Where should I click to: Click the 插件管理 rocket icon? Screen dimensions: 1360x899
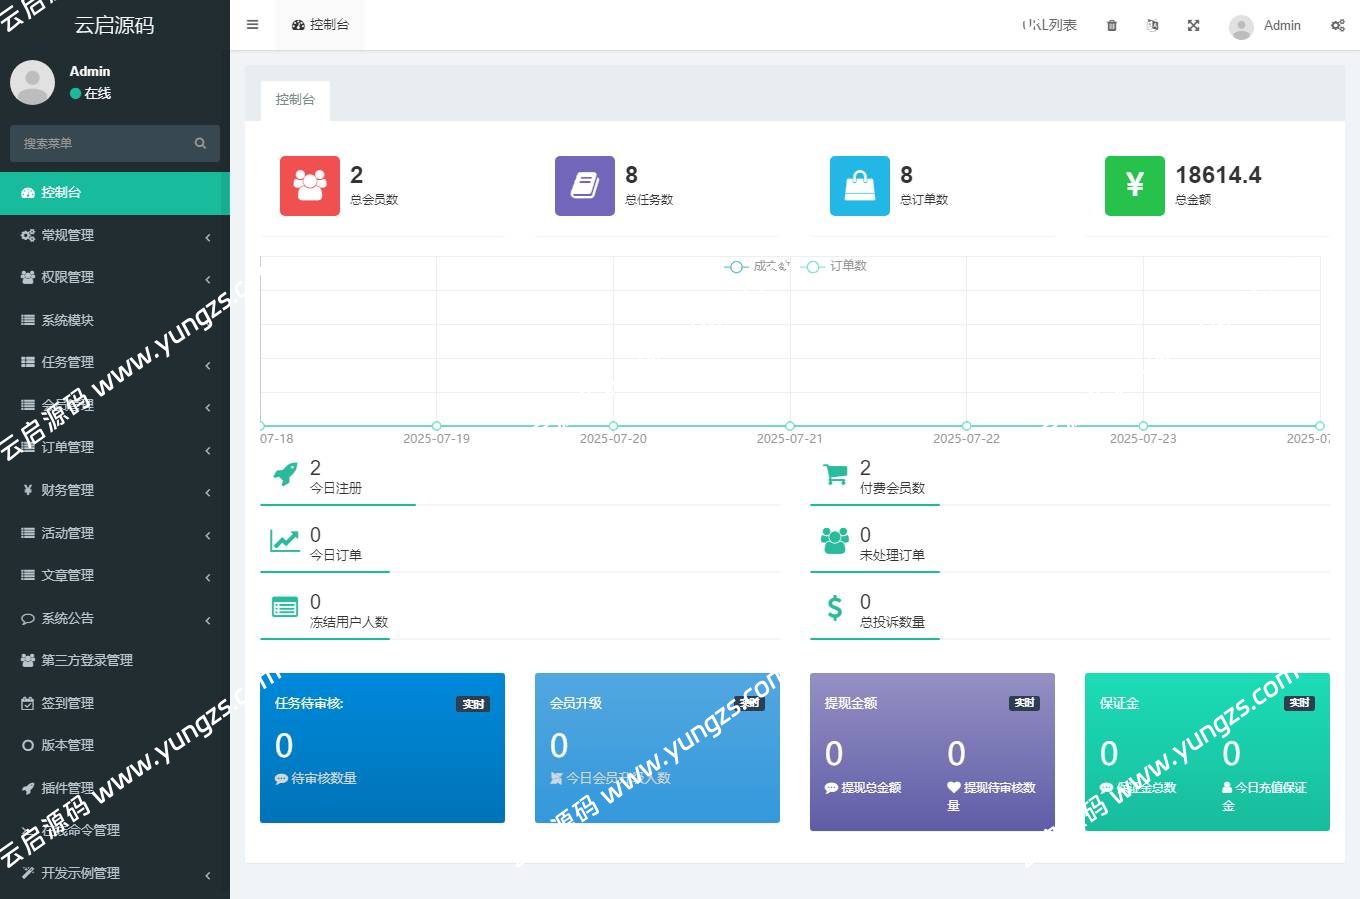point(28,788)
